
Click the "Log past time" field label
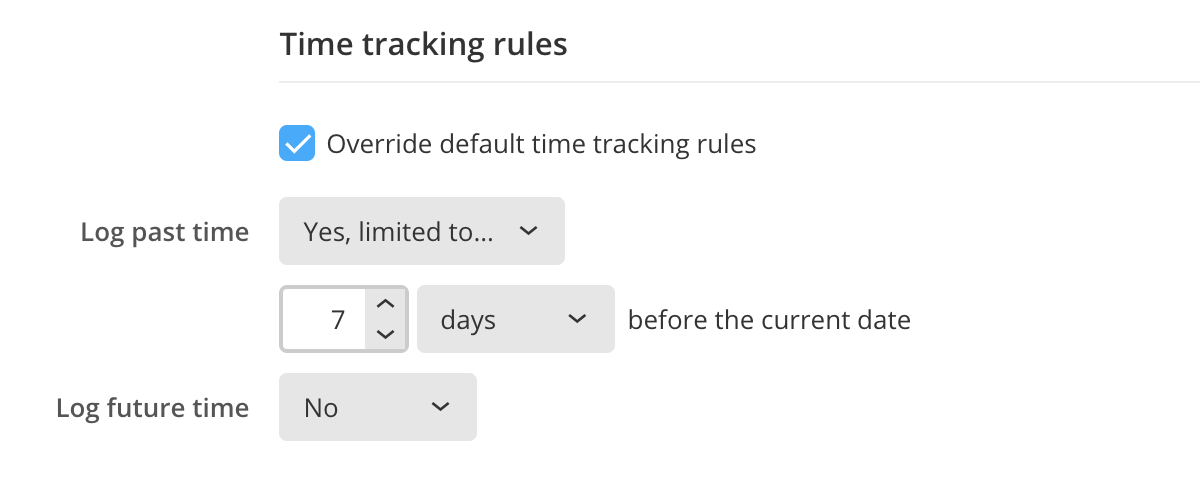[x=164, y=232]
